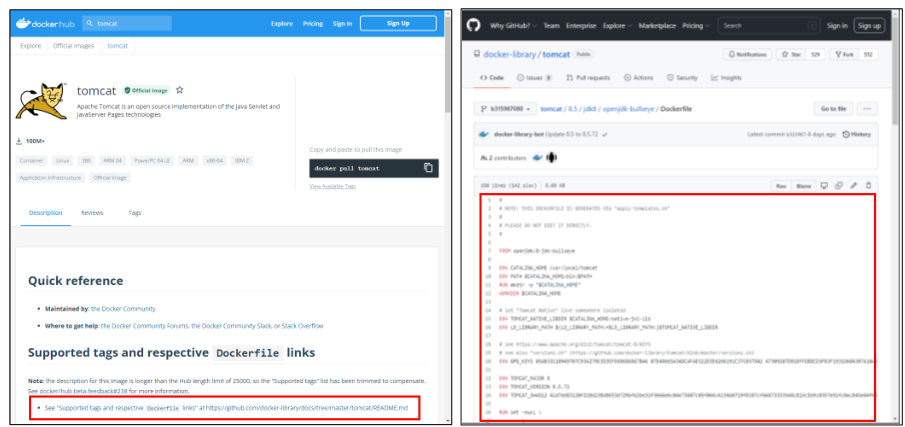Expand the Why GitHub? menu
Viewport: 905px width, 427px height.
514,25
